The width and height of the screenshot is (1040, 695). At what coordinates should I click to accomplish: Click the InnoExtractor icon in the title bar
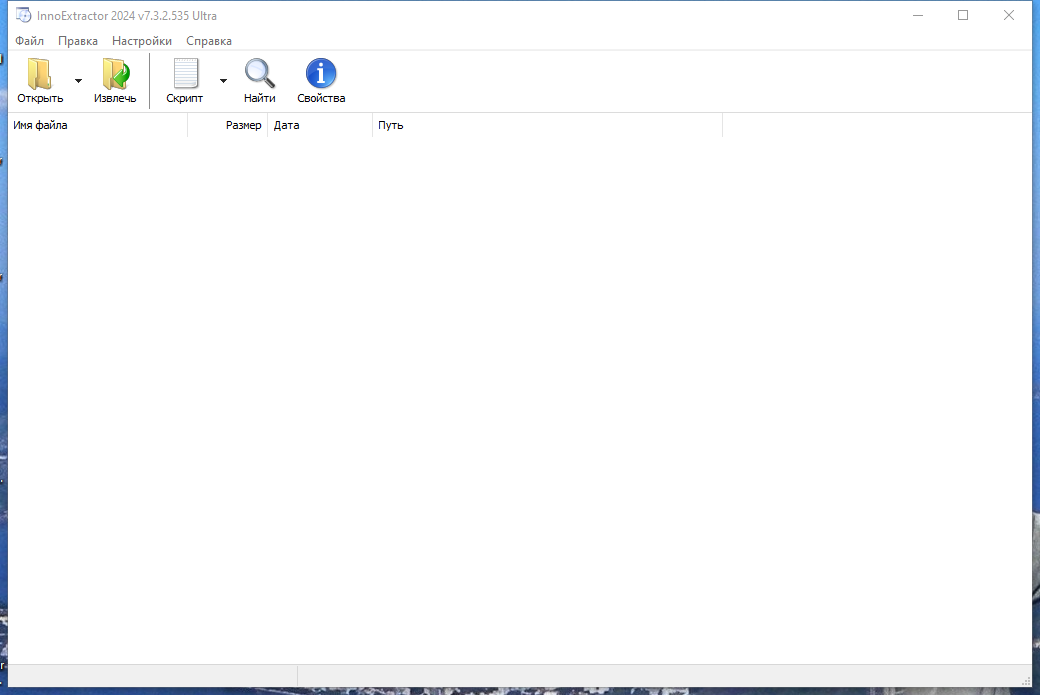click(21, 15)
